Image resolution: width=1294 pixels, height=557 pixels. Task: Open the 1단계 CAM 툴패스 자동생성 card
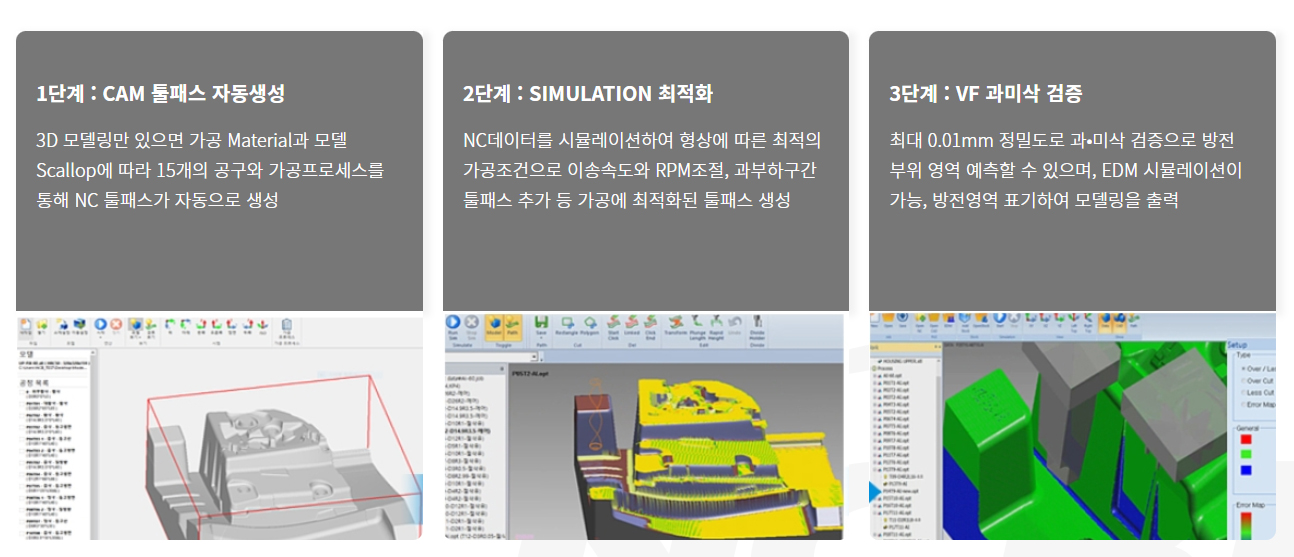pyautogui.click(x=219, y=170)
